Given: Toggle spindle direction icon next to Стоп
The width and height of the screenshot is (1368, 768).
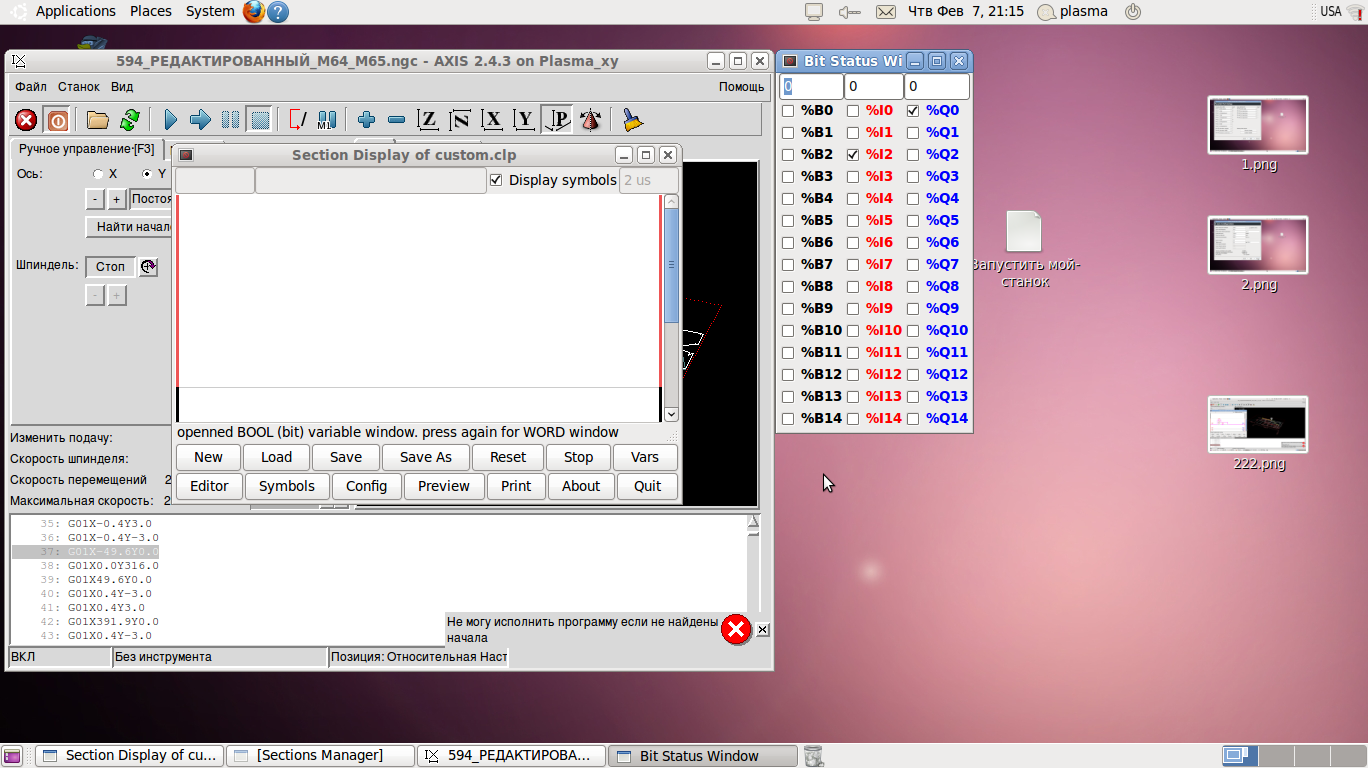Looking at the screenshot, I should pos(148,267).
